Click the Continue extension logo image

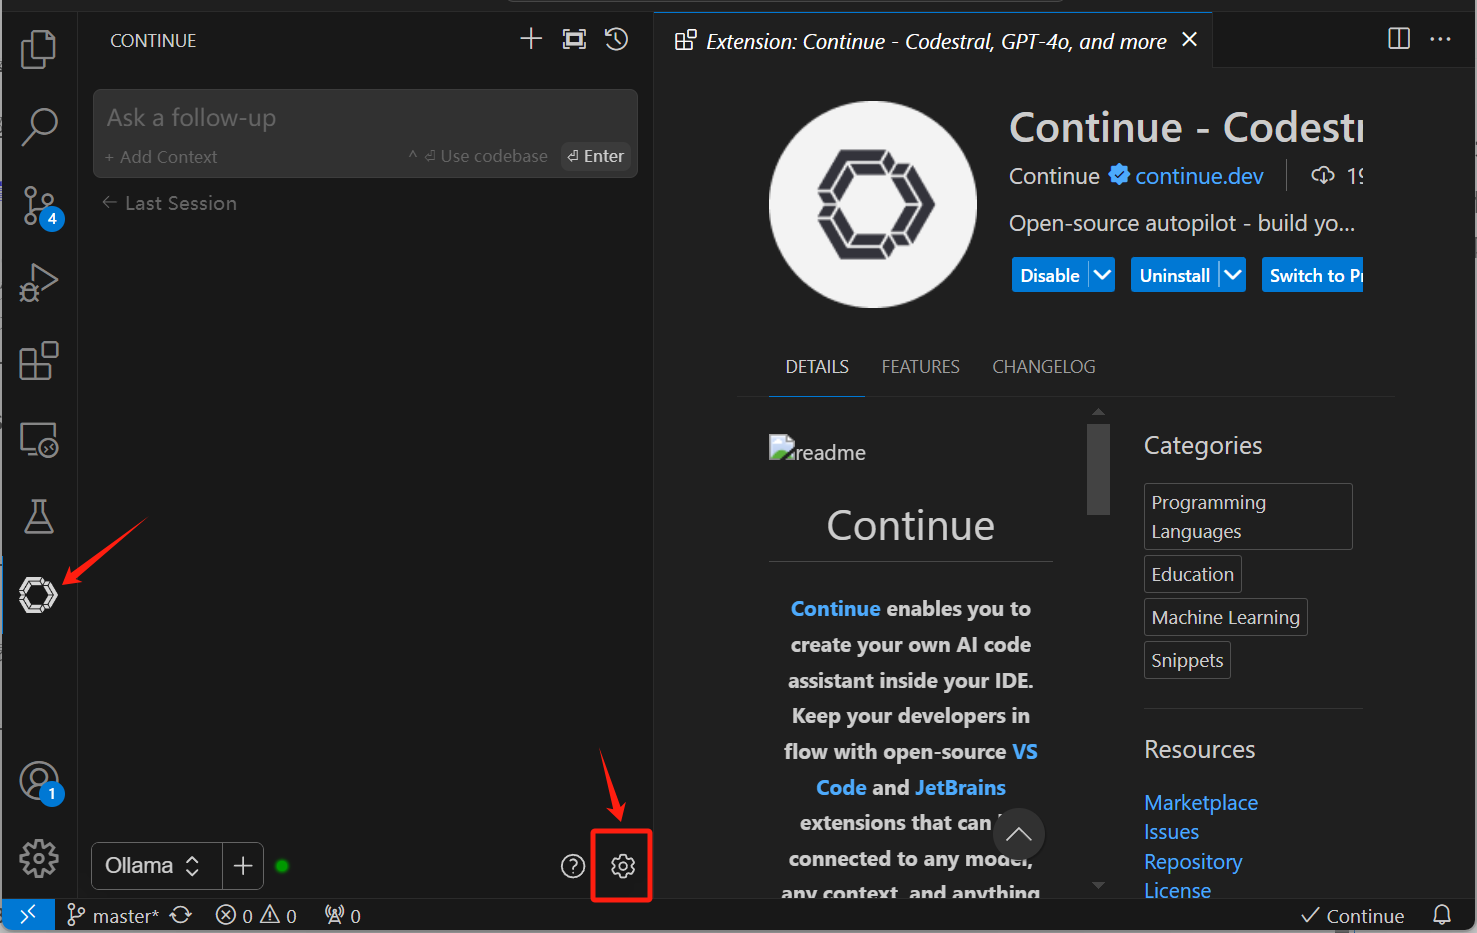coord(873,204)
